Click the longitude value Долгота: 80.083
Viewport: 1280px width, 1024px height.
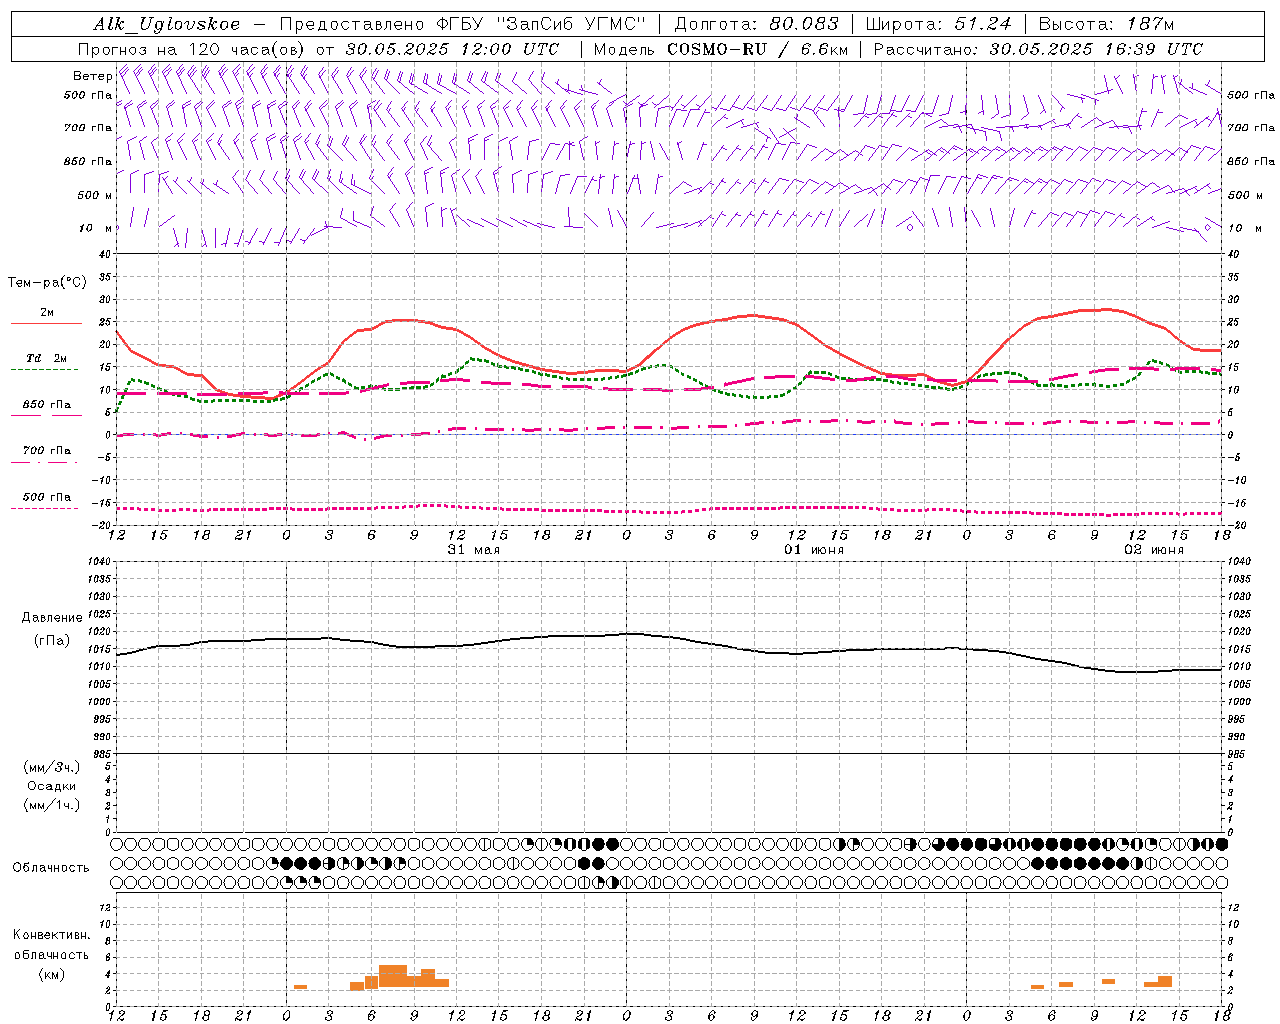[x=757, y=24]
